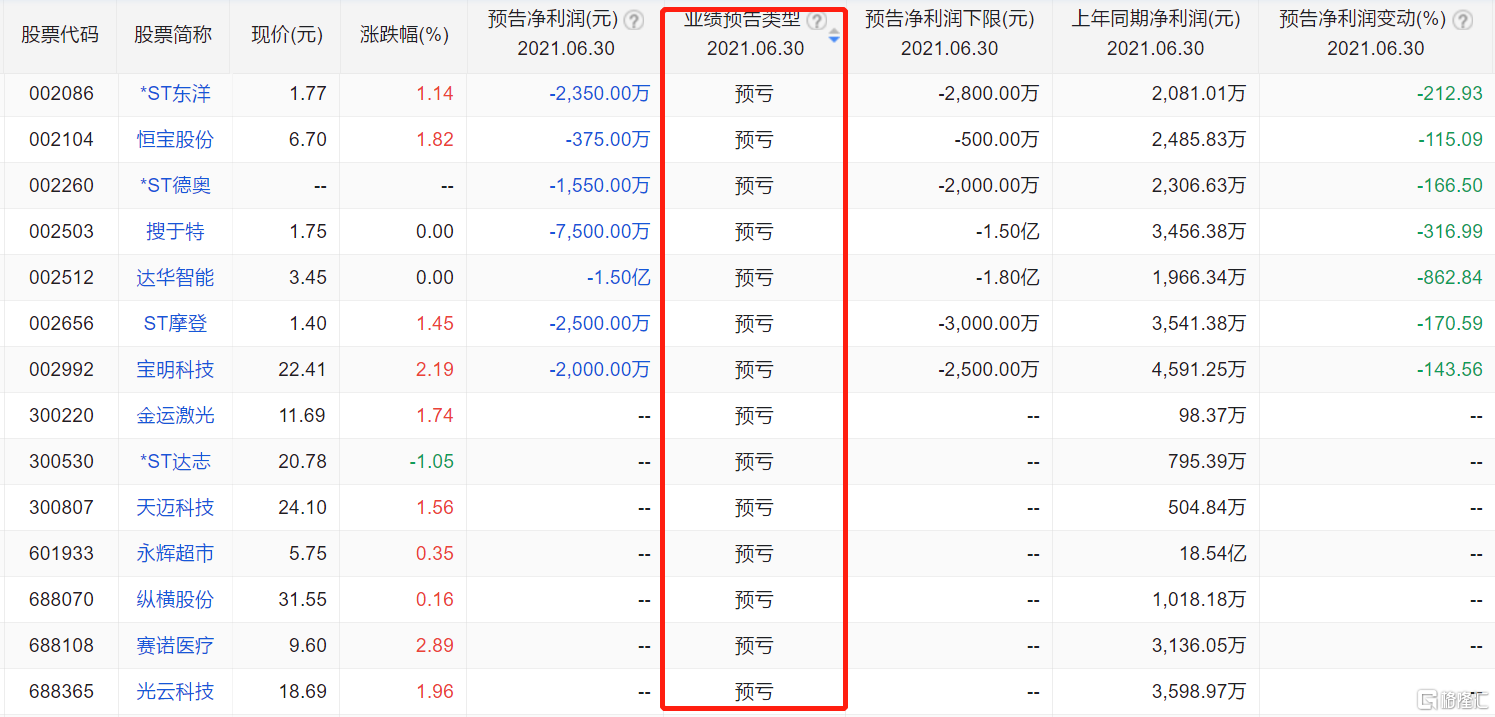Select stock code 002104
The height and width of the screenshot is (717, 1495).
[61, 140]
